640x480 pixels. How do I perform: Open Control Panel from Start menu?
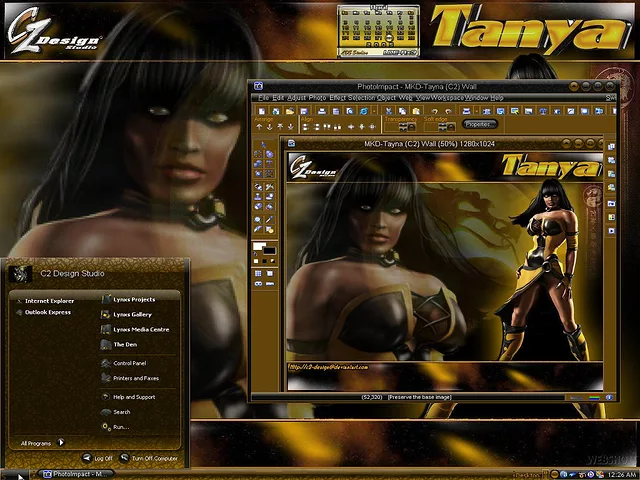[129, 363]
